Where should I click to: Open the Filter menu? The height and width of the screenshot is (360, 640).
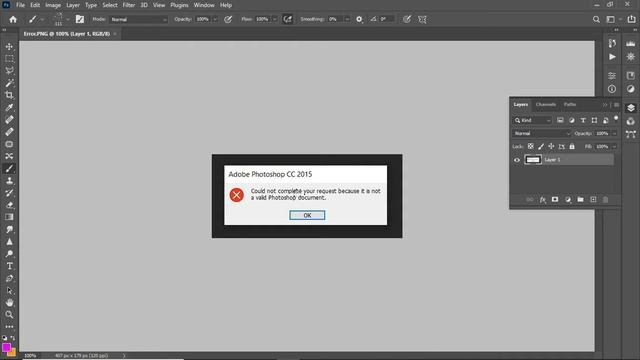coord(129,5)
